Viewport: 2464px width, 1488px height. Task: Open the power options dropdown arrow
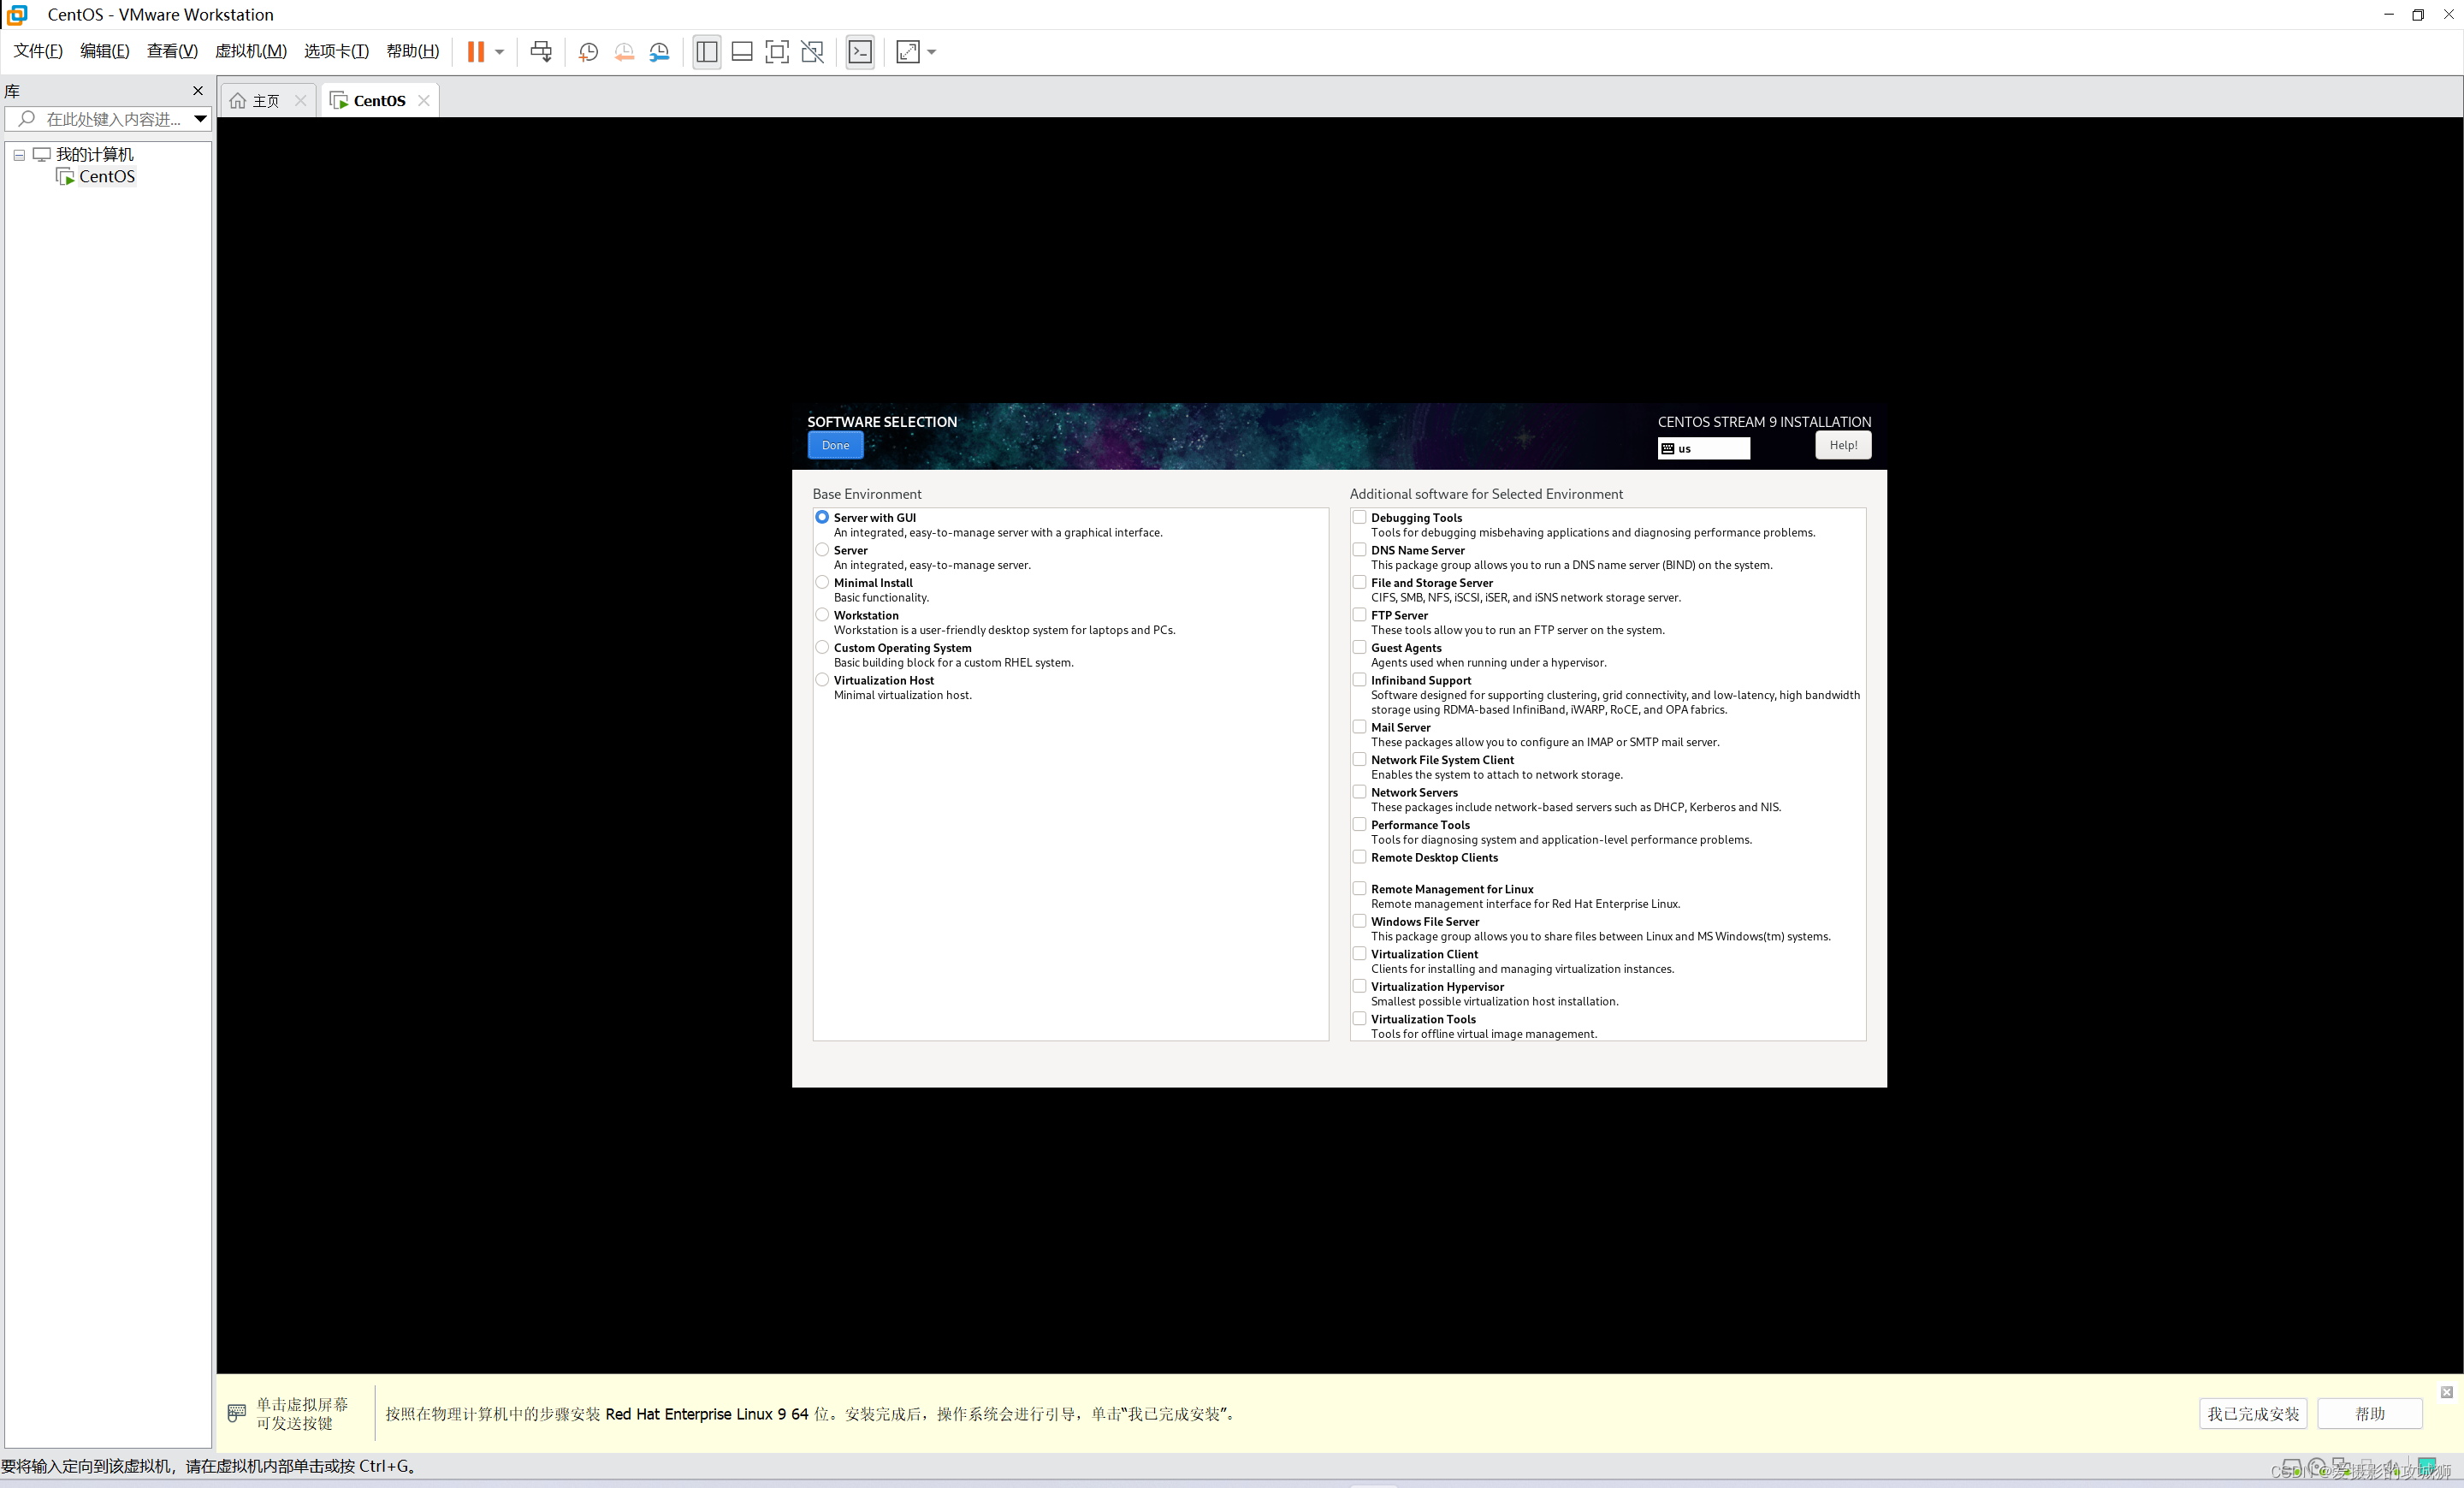pyautogui.click(x=499, y=52)
